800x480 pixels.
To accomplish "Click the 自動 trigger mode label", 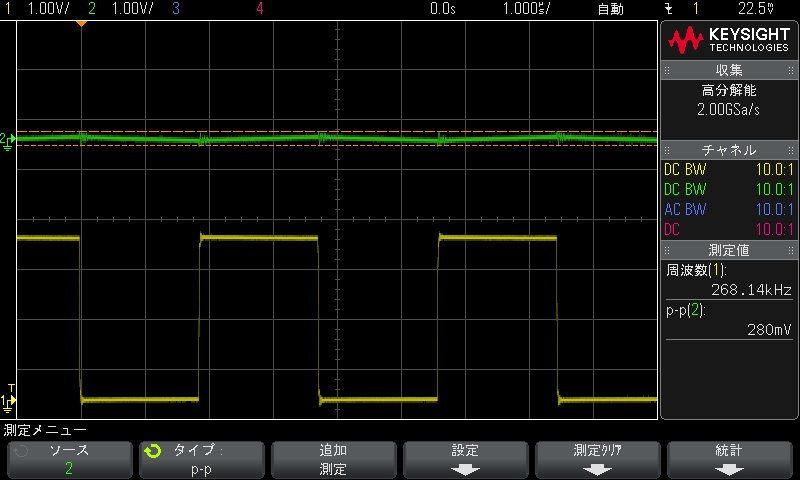I will (610, 9).
